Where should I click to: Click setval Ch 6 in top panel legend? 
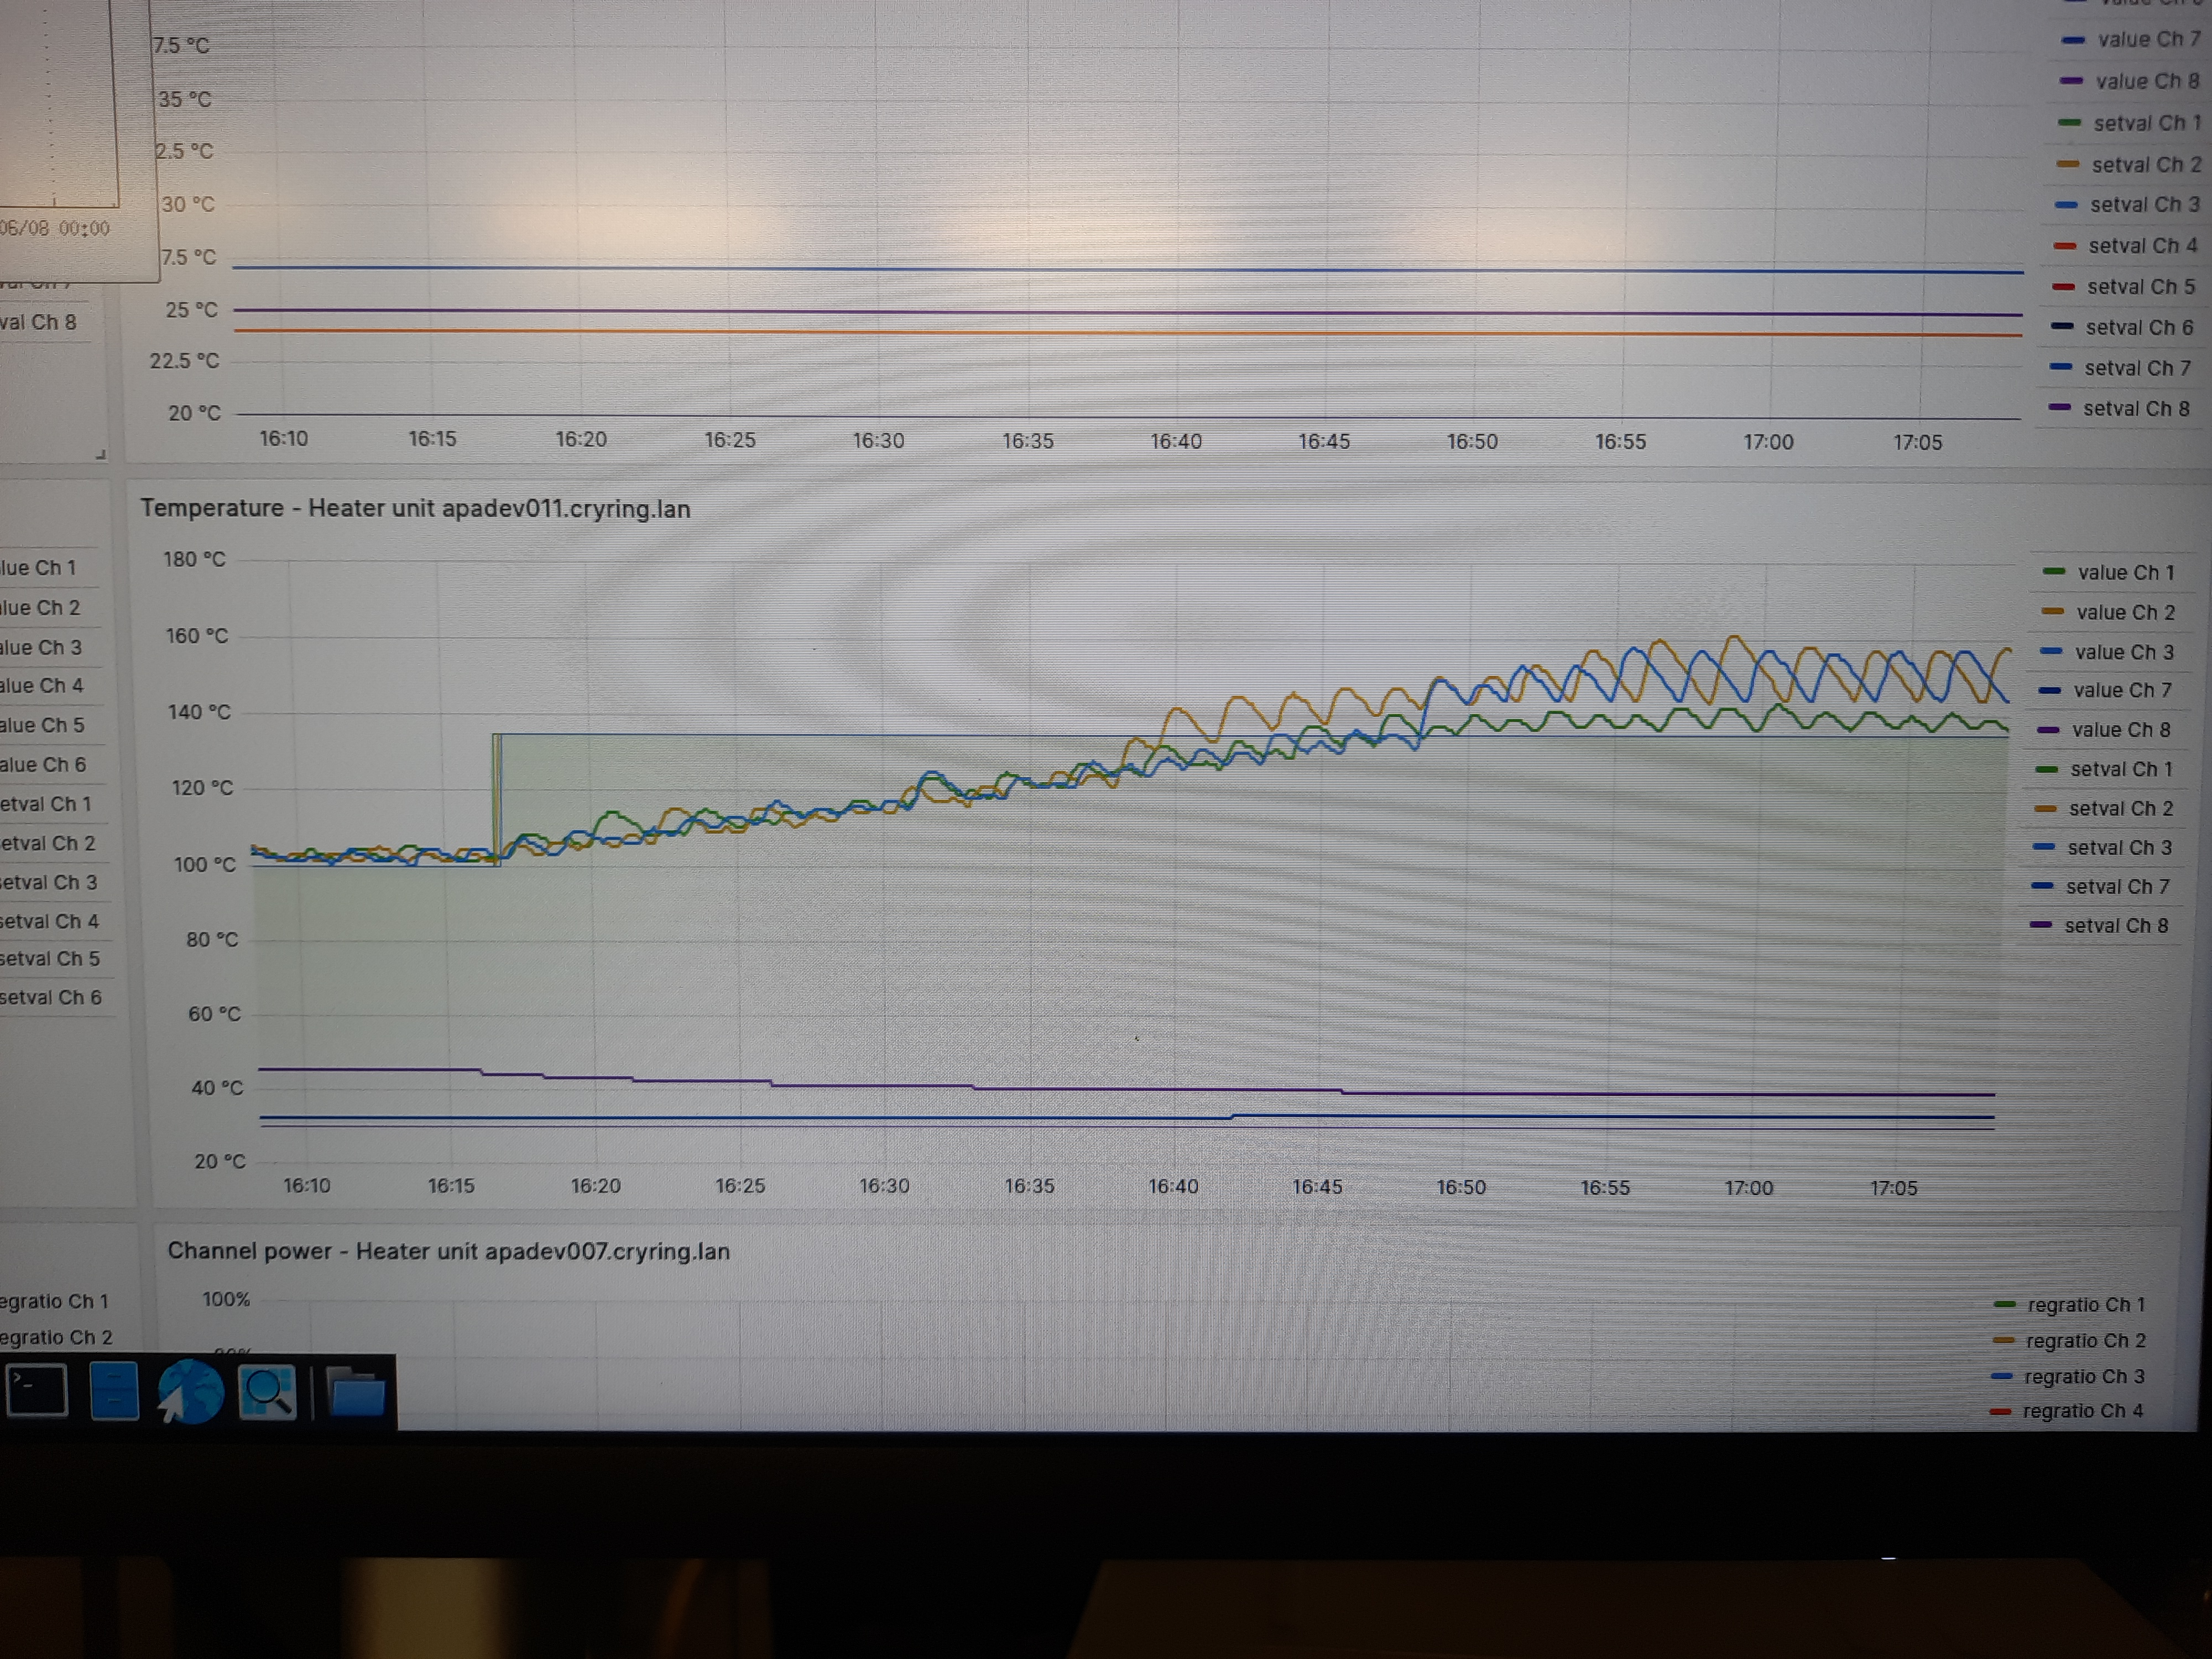[2138, 328]
